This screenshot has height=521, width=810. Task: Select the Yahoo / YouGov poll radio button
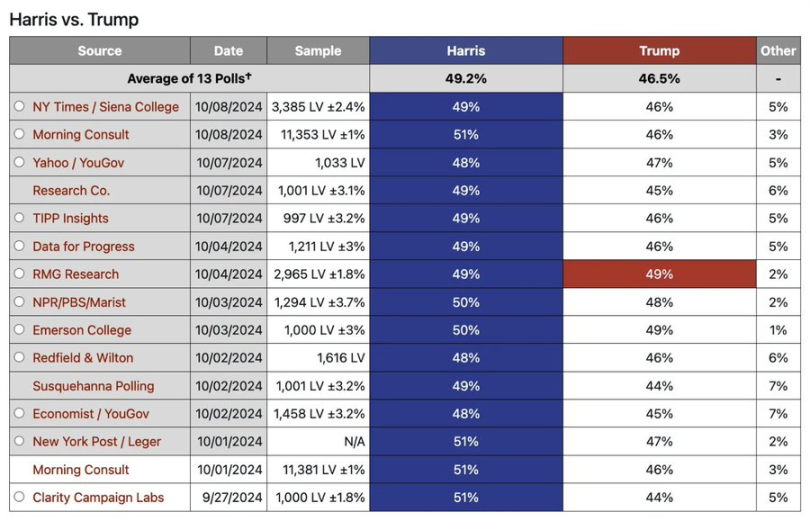click(19, 163)
